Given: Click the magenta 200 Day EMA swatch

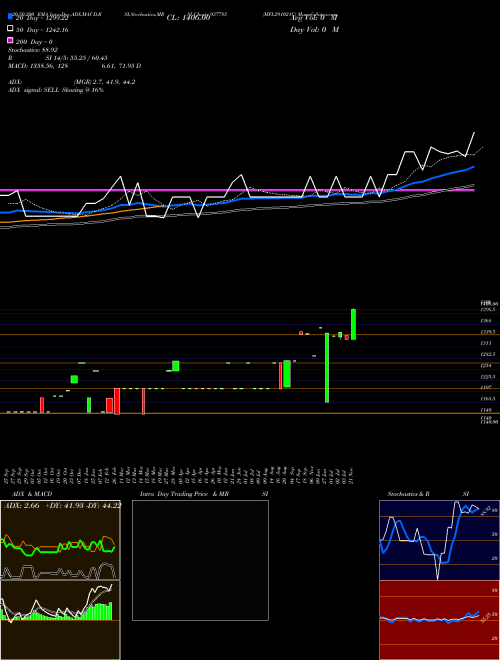Looking at the screenshot, I should (x=10, y=41).
